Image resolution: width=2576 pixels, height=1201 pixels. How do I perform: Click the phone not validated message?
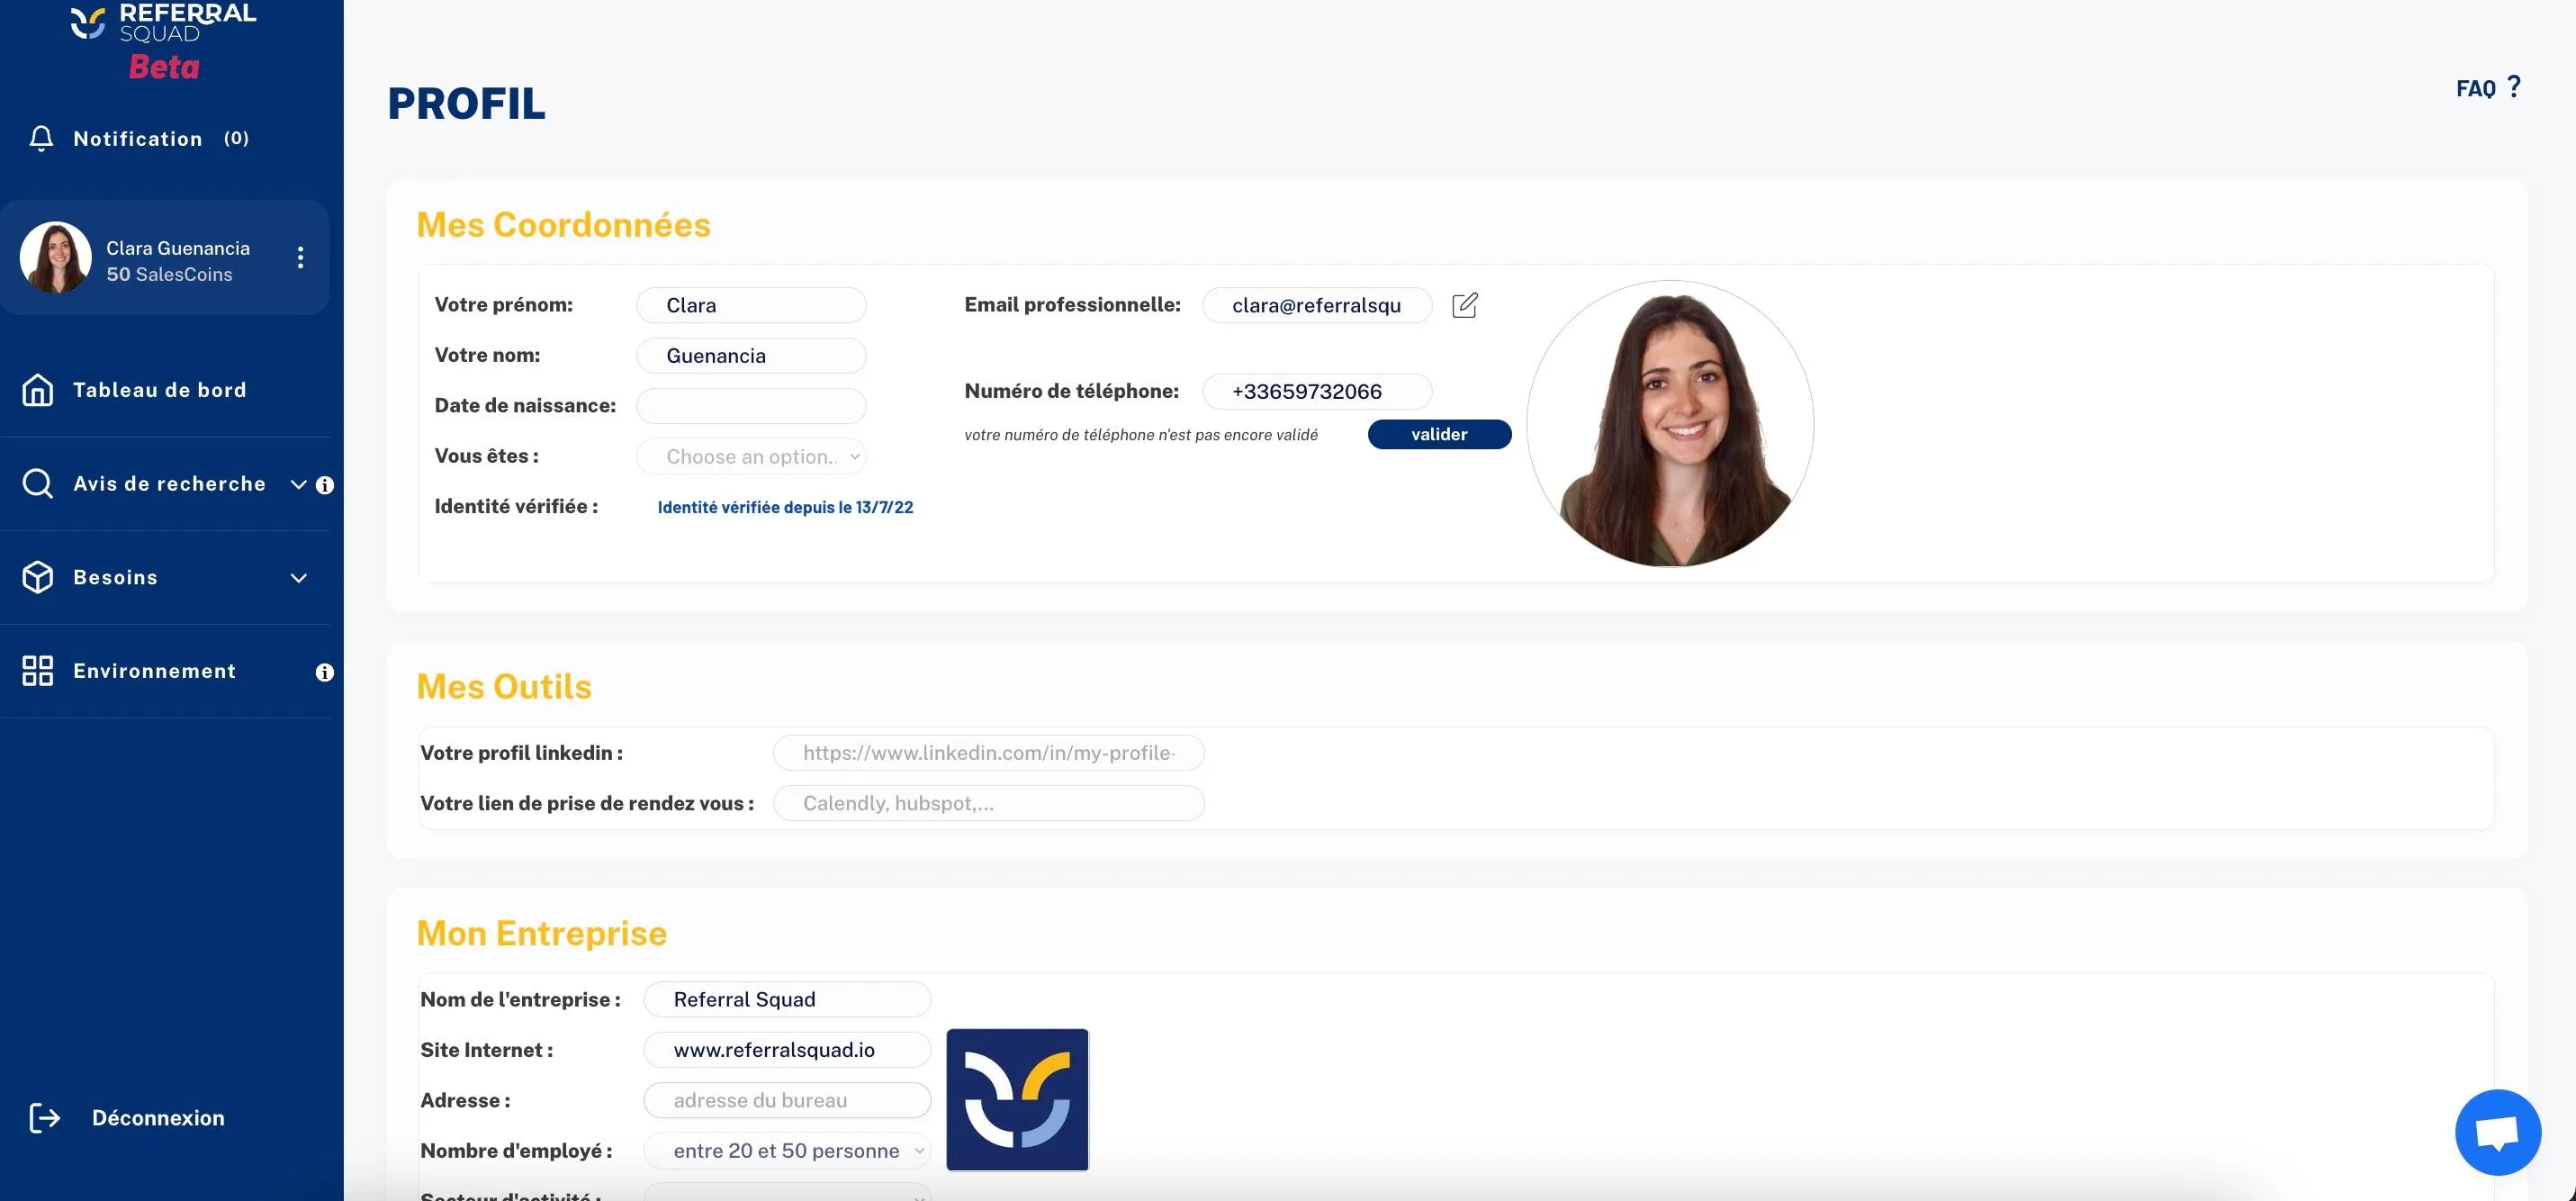tap(1140, 435)
